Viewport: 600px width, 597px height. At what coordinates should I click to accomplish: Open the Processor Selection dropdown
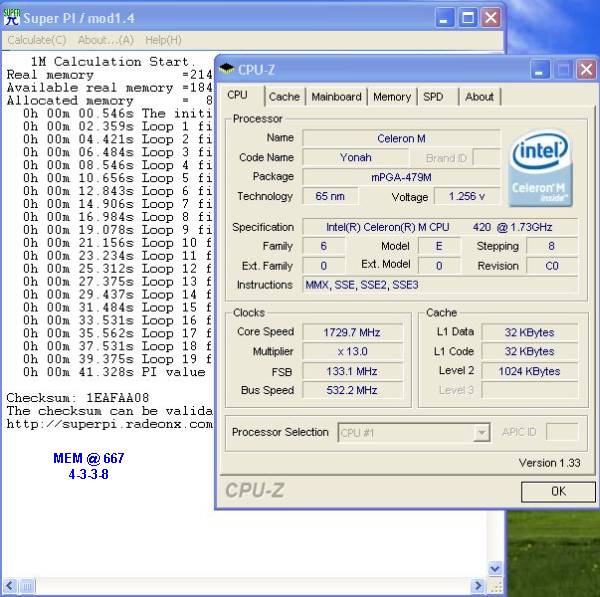coord(414,432)
